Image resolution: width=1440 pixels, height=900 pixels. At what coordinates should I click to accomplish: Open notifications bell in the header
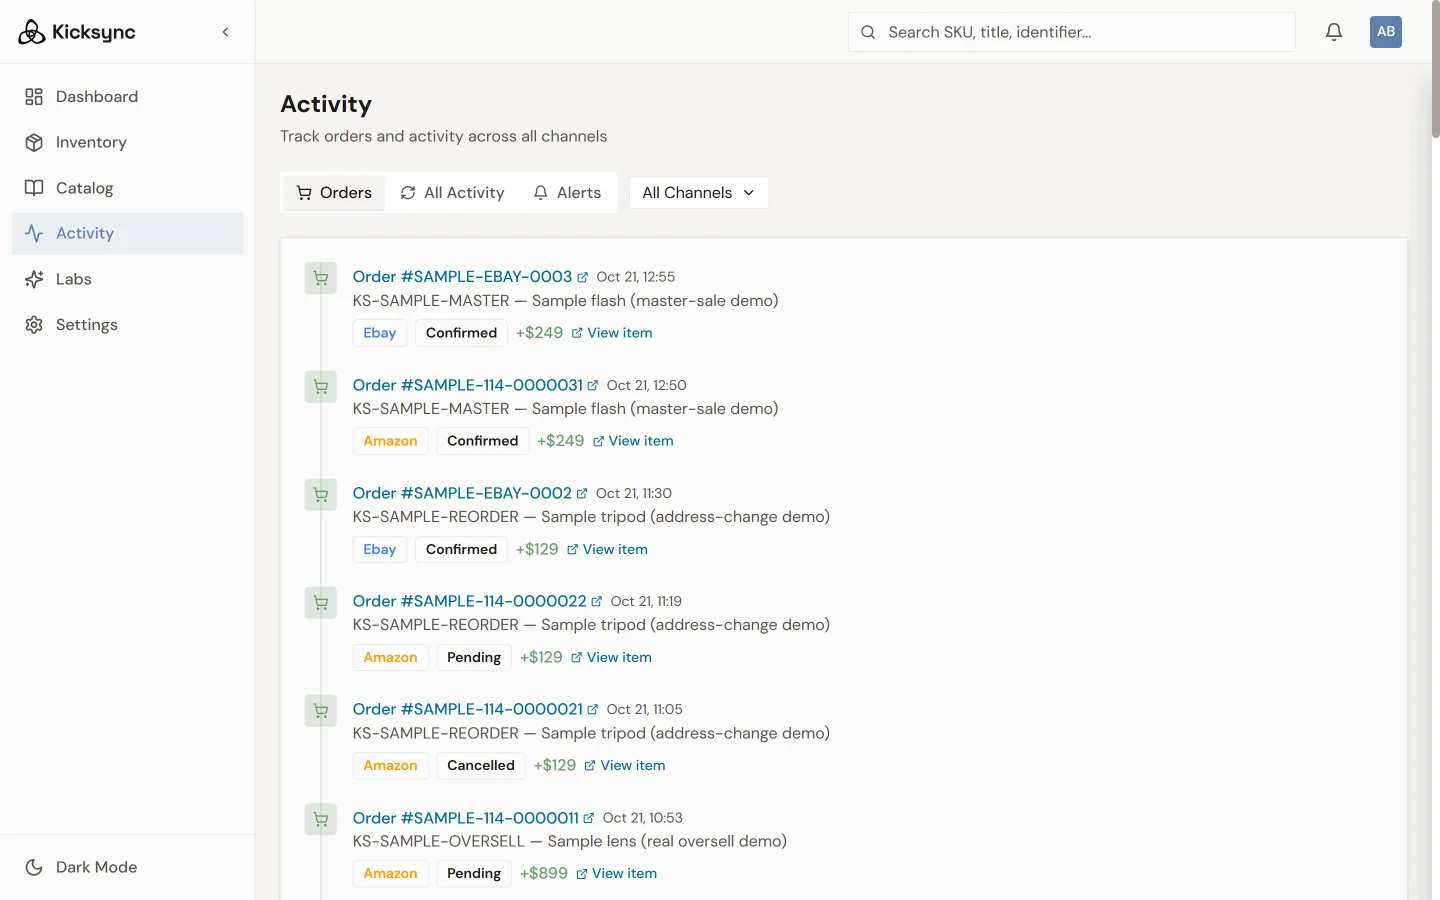[x=1334, y=32]
